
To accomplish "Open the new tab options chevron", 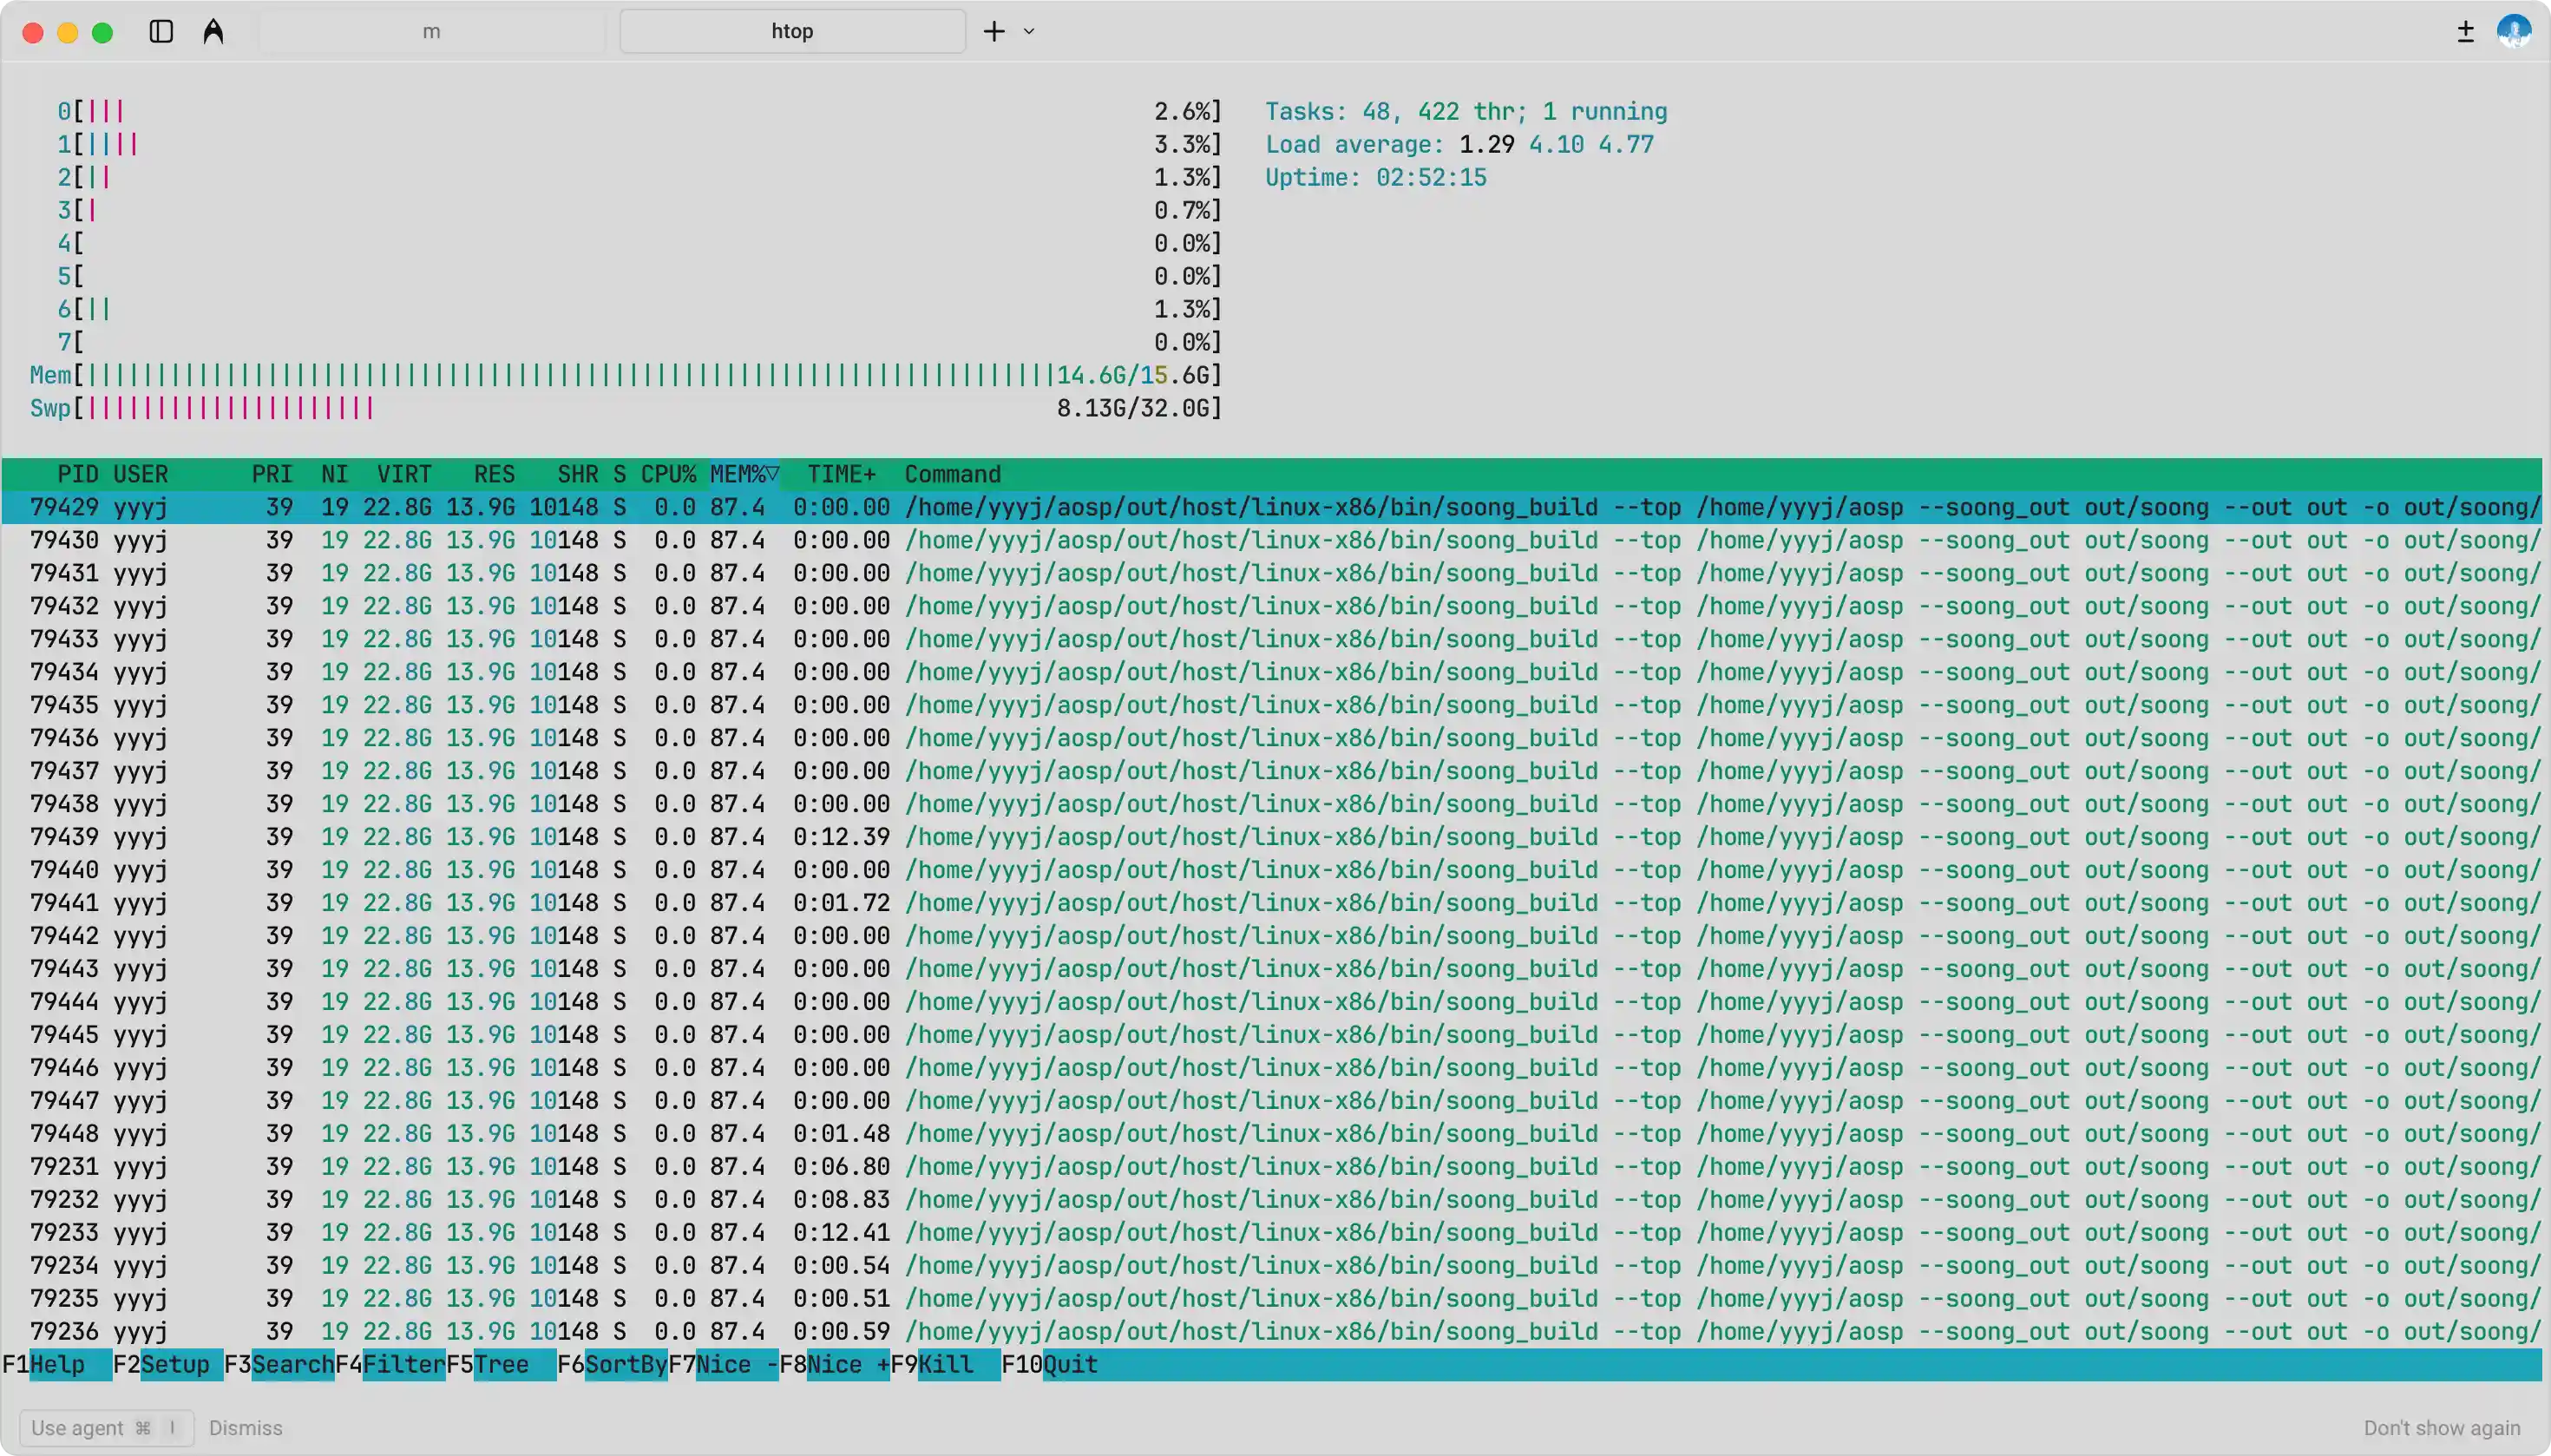I will (1028, 31).
